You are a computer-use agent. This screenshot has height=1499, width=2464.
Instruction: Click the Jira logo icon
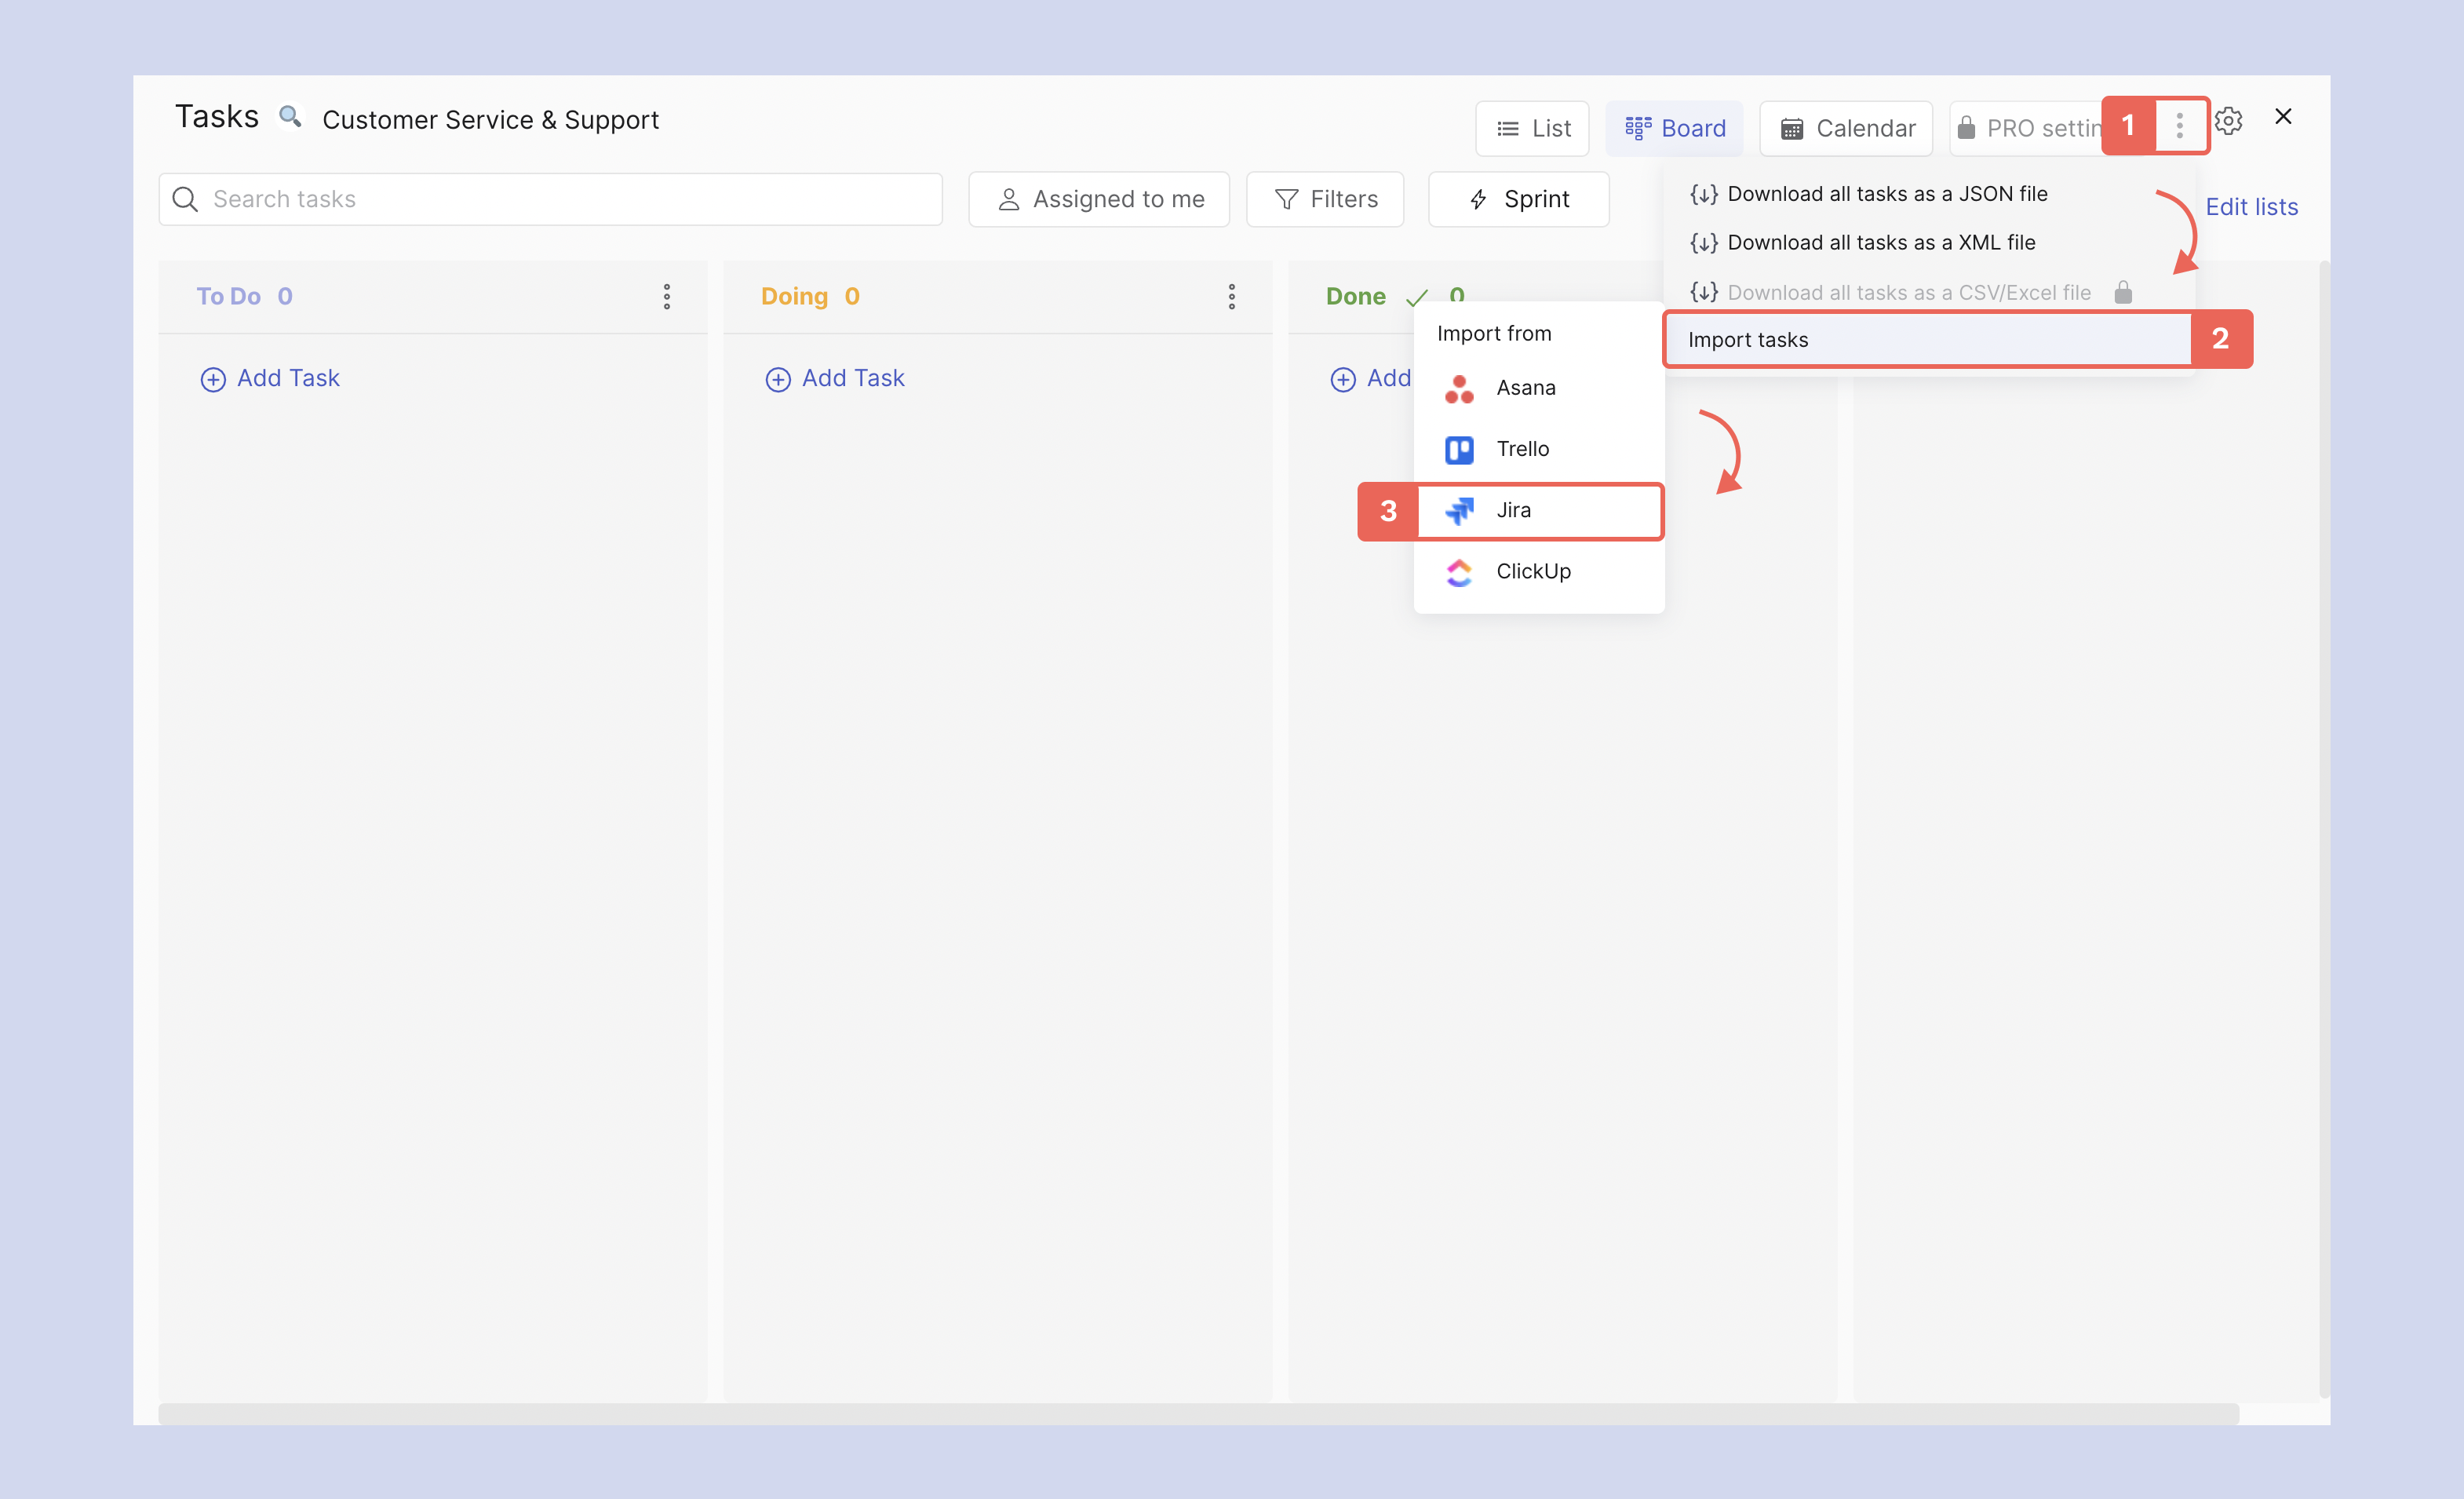(1459, 511)
